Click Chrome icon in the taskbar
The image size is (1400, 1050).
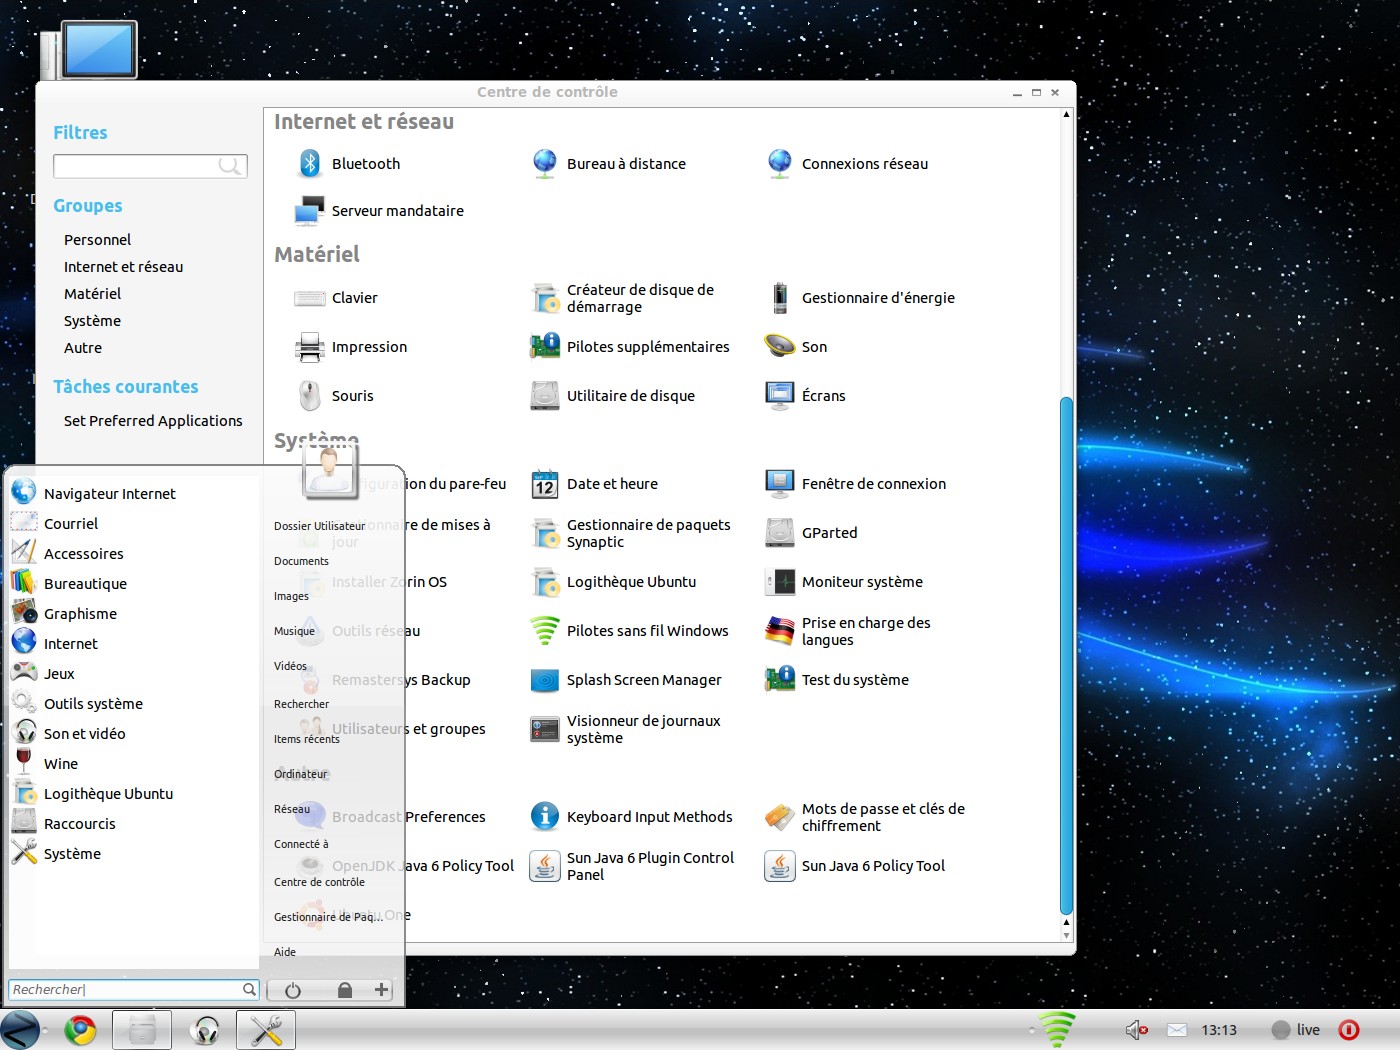tap(80, 1030)
